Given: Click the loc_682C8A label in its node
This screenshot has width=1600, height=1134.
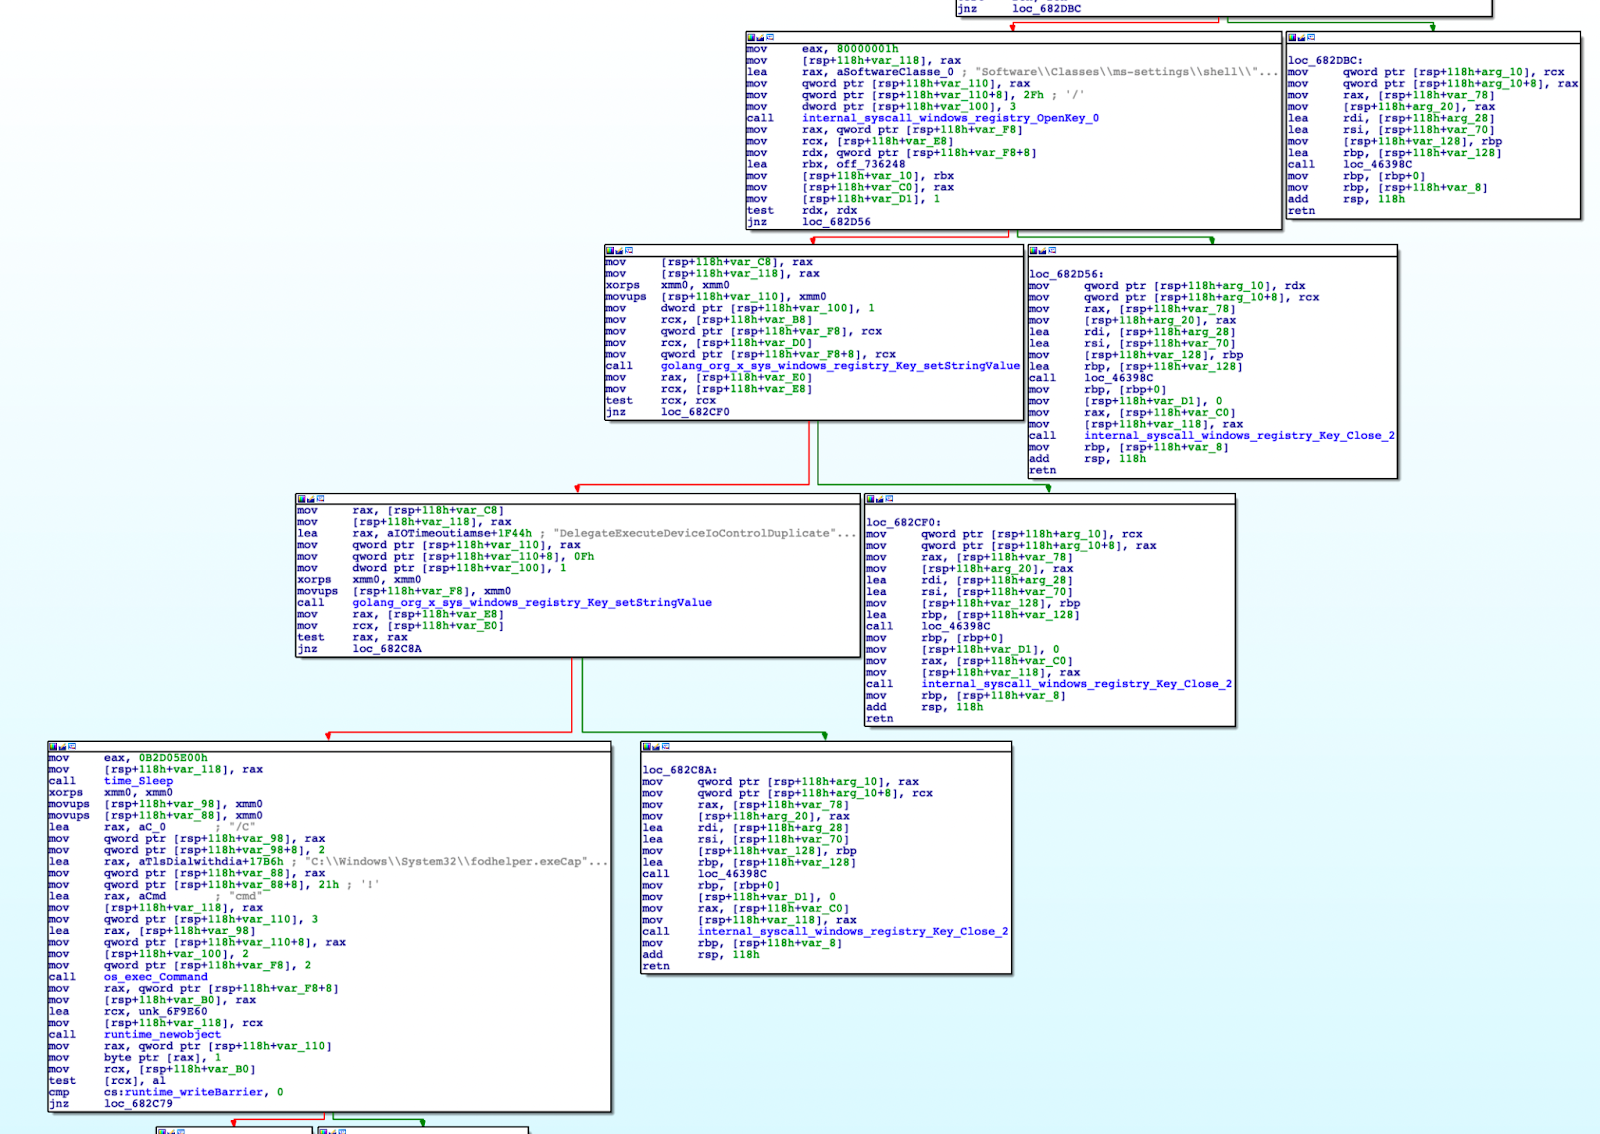Looking at the screenshot, I should point(679,770).
